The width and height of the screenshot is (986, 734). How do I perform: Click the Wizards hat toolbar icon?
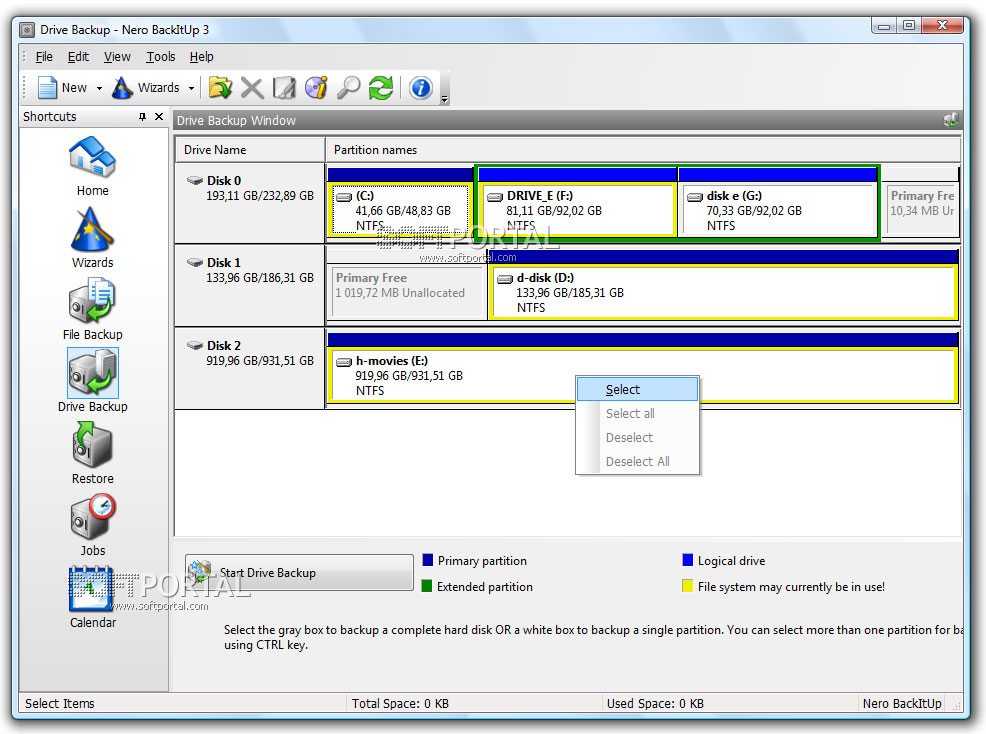tap(122, 87)
